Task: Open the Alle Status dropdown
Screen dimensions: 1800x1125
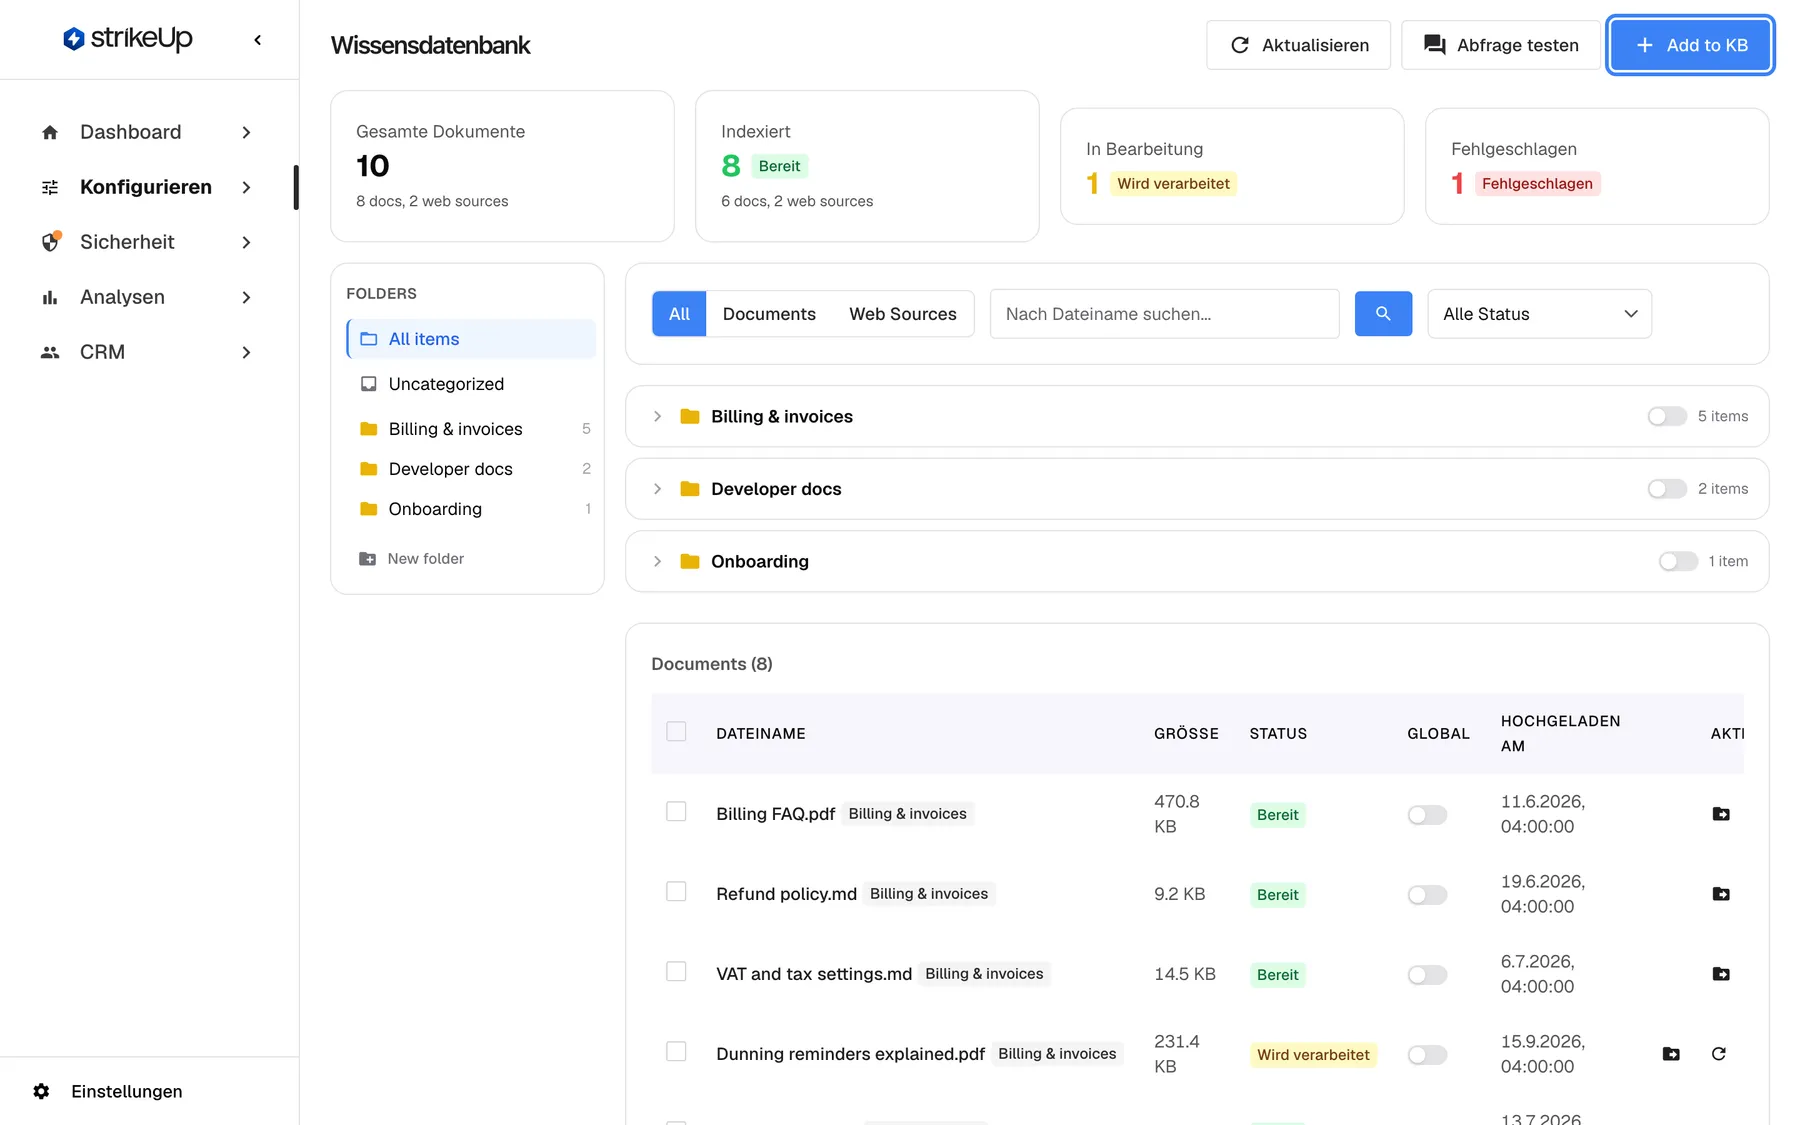Action: [1539, 314]
